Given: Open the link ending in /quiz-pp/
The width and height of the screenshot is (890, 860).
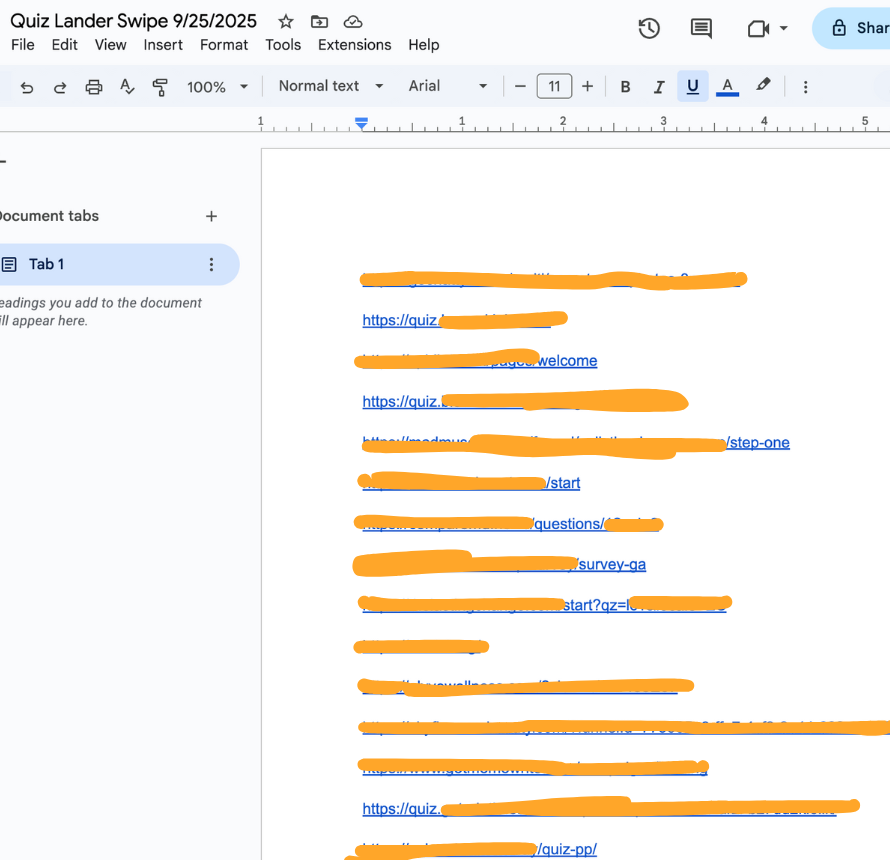Looking at the screenshot, I should (x=480, y=850).
